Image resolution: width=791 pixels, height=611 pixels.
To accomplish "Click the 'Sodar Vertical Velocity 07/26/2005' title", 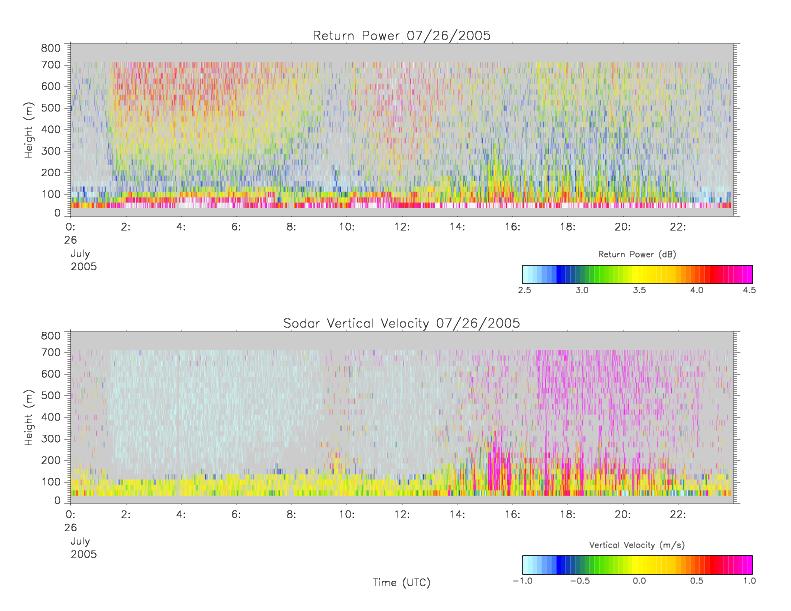I will click(x=402, y=323).
